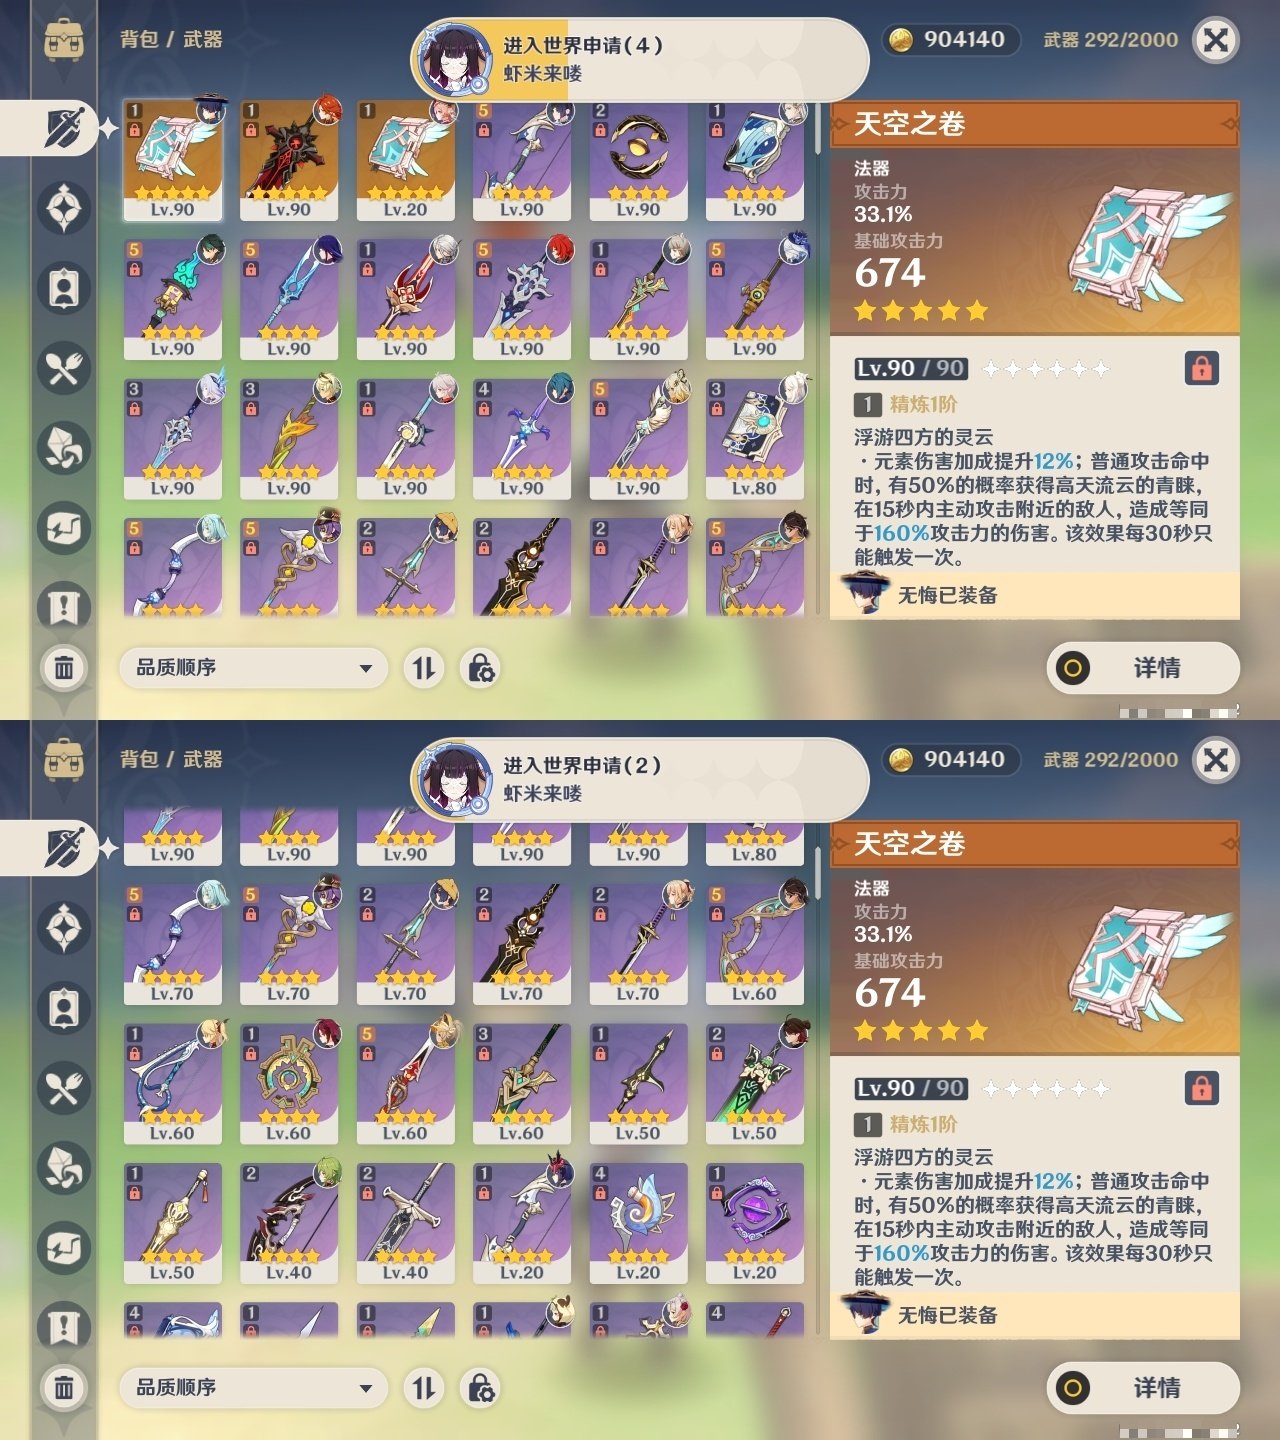Select the Lv.20 Skyward Atlas catalyst thumbnail

tap(405, 160)
